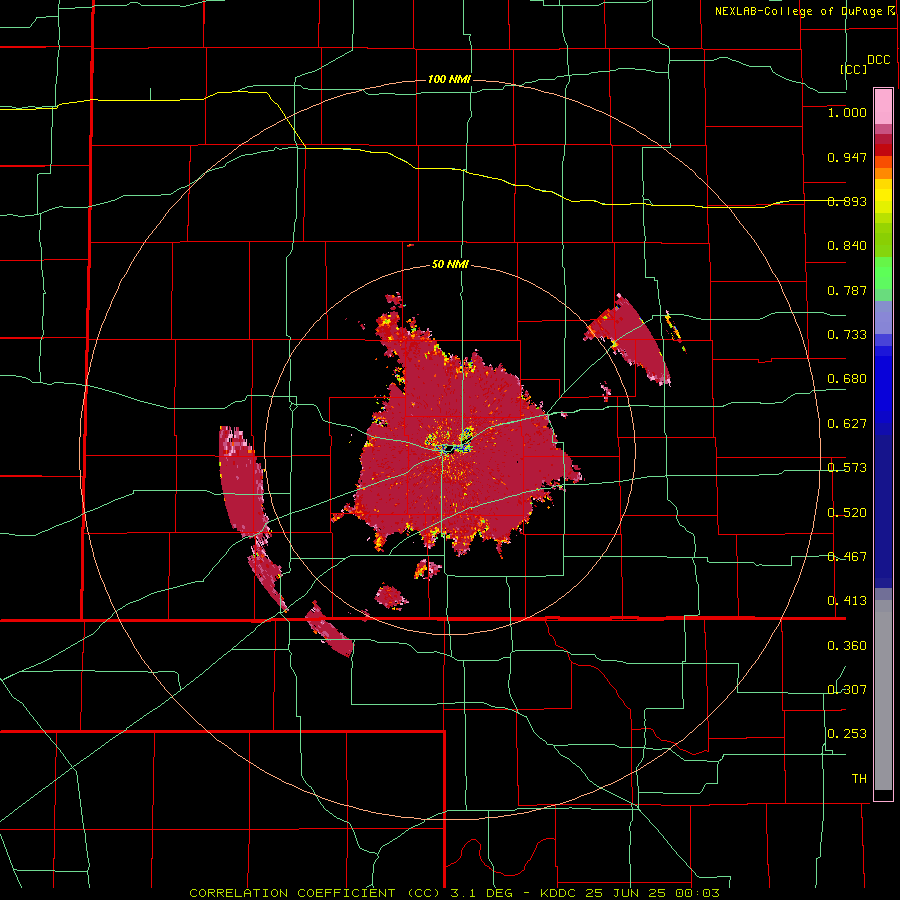The image size is (900, 900).
Task: Click the 0.307 color scale value
Action: (847, 690)
